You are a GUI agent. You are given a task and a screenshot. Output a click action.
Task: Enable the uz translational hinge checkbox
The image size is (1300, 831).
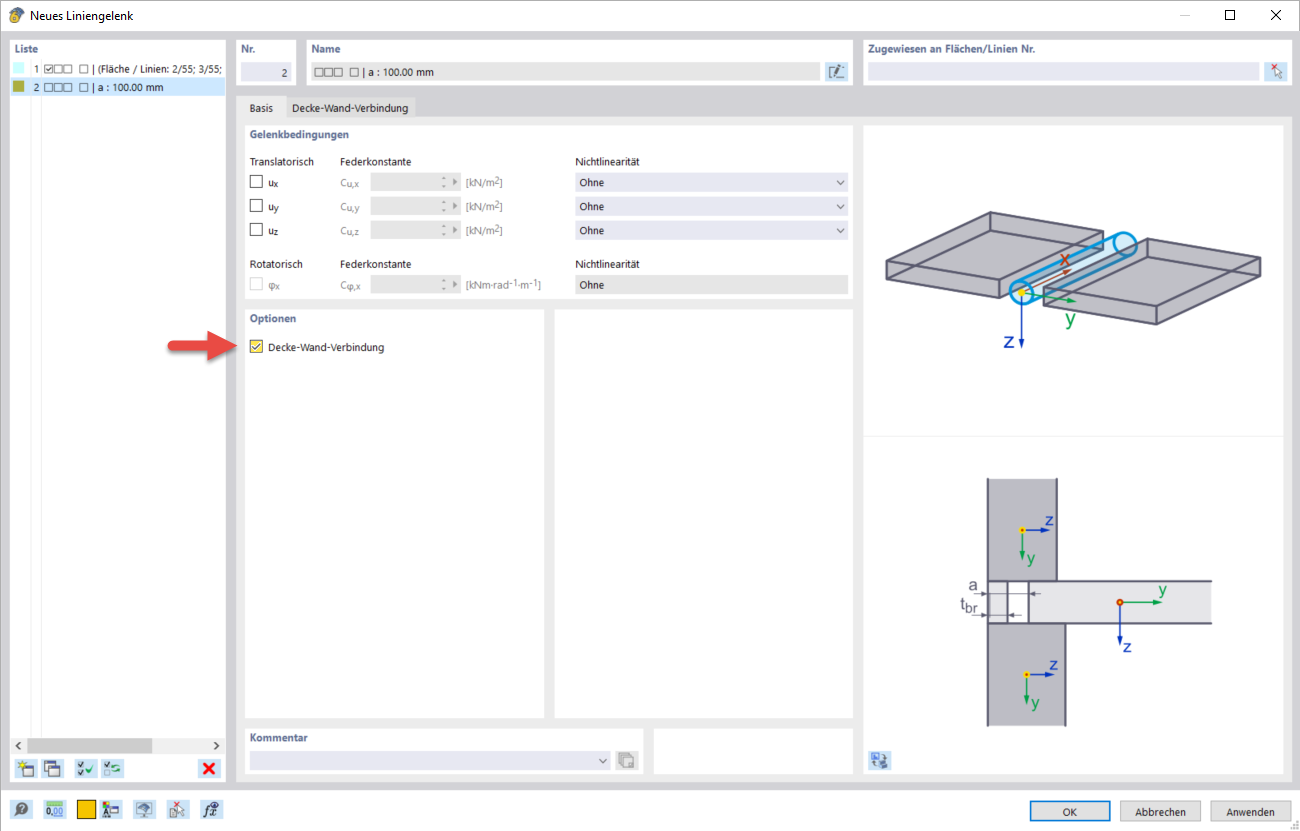click(x=256, y=230)
